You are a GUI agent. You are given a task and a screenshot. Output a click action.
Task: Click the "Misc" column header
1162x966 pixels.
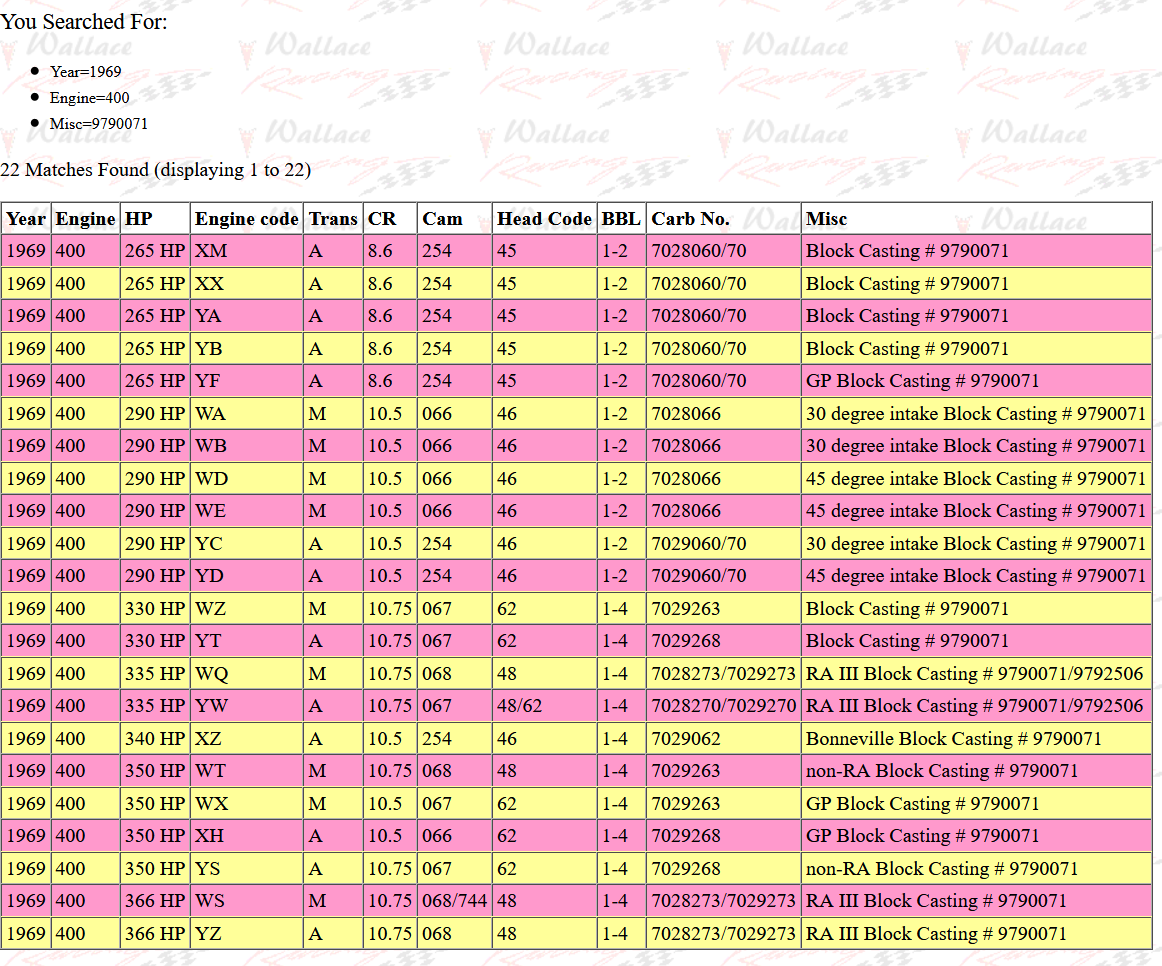pos(826,219)
